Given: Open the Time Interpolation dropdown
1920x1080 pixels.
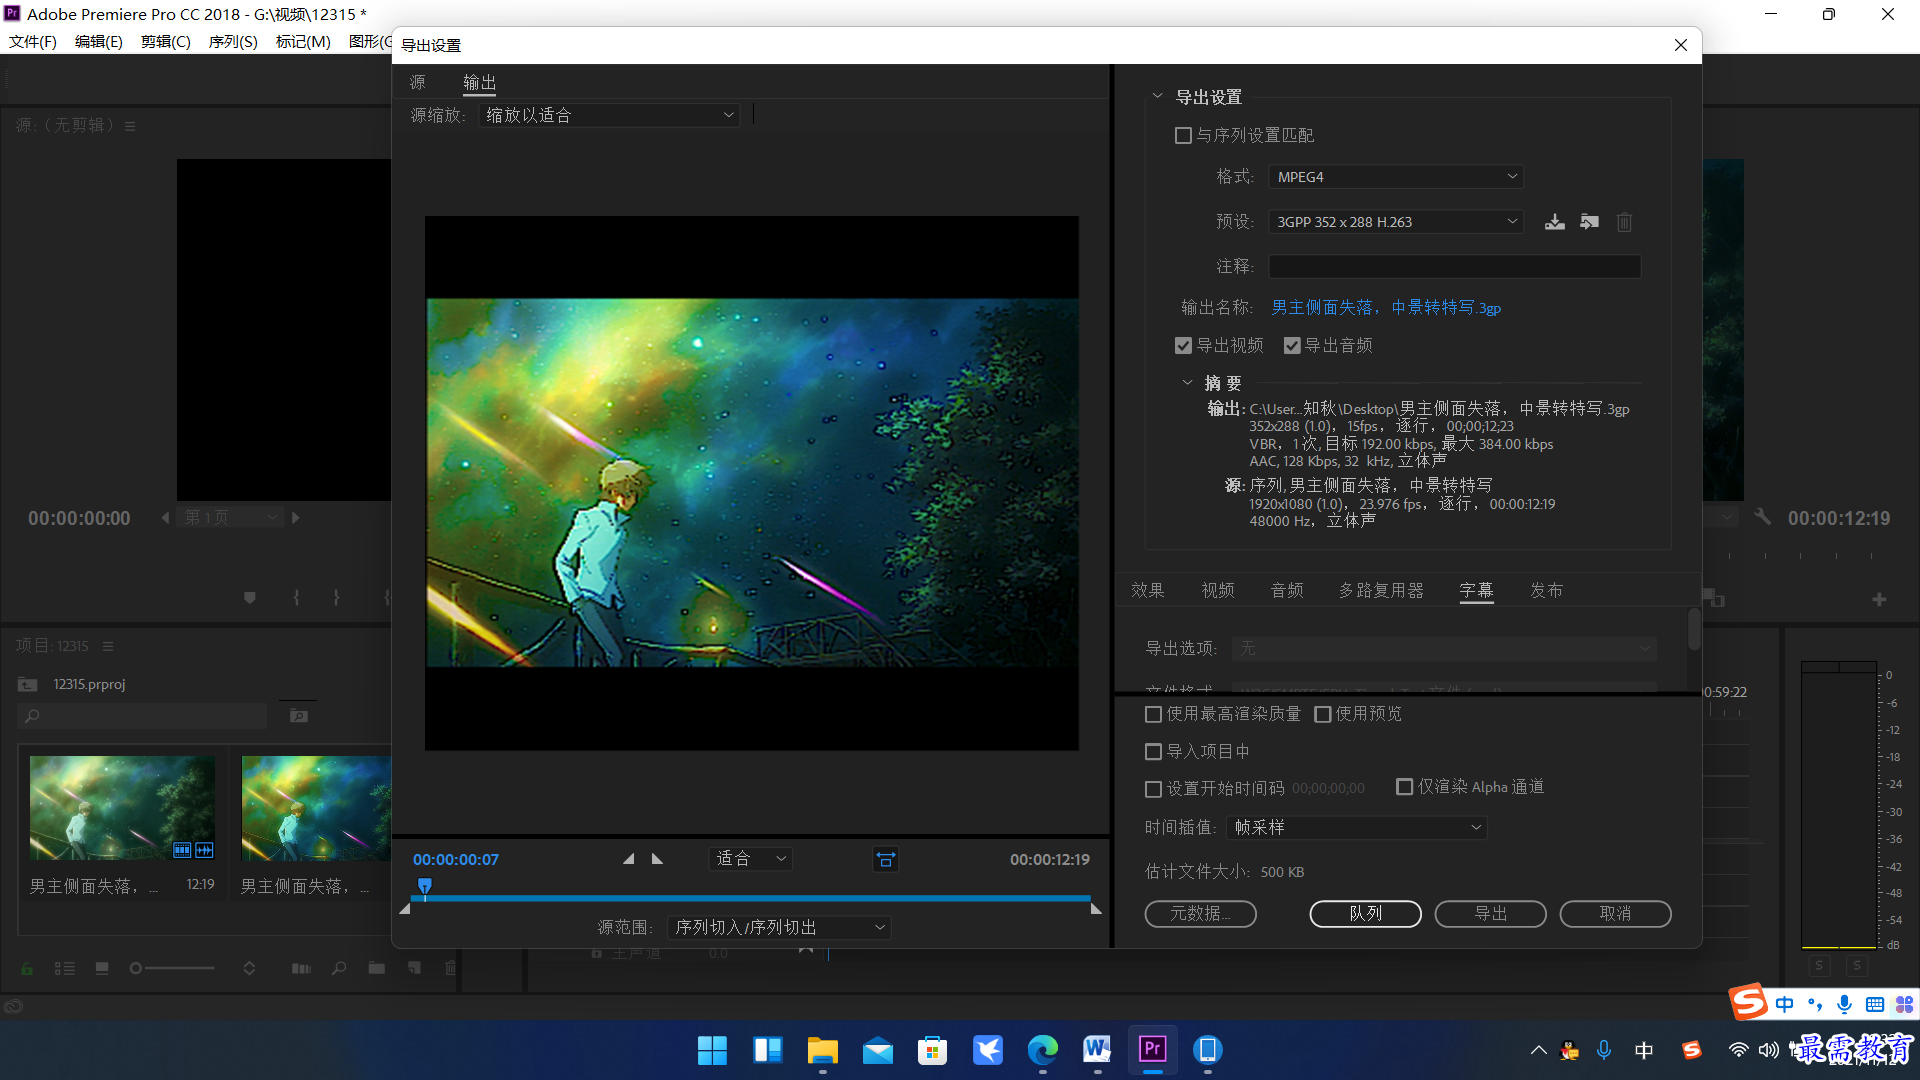Looking at the screenshot, I should tap(1357, 828).
